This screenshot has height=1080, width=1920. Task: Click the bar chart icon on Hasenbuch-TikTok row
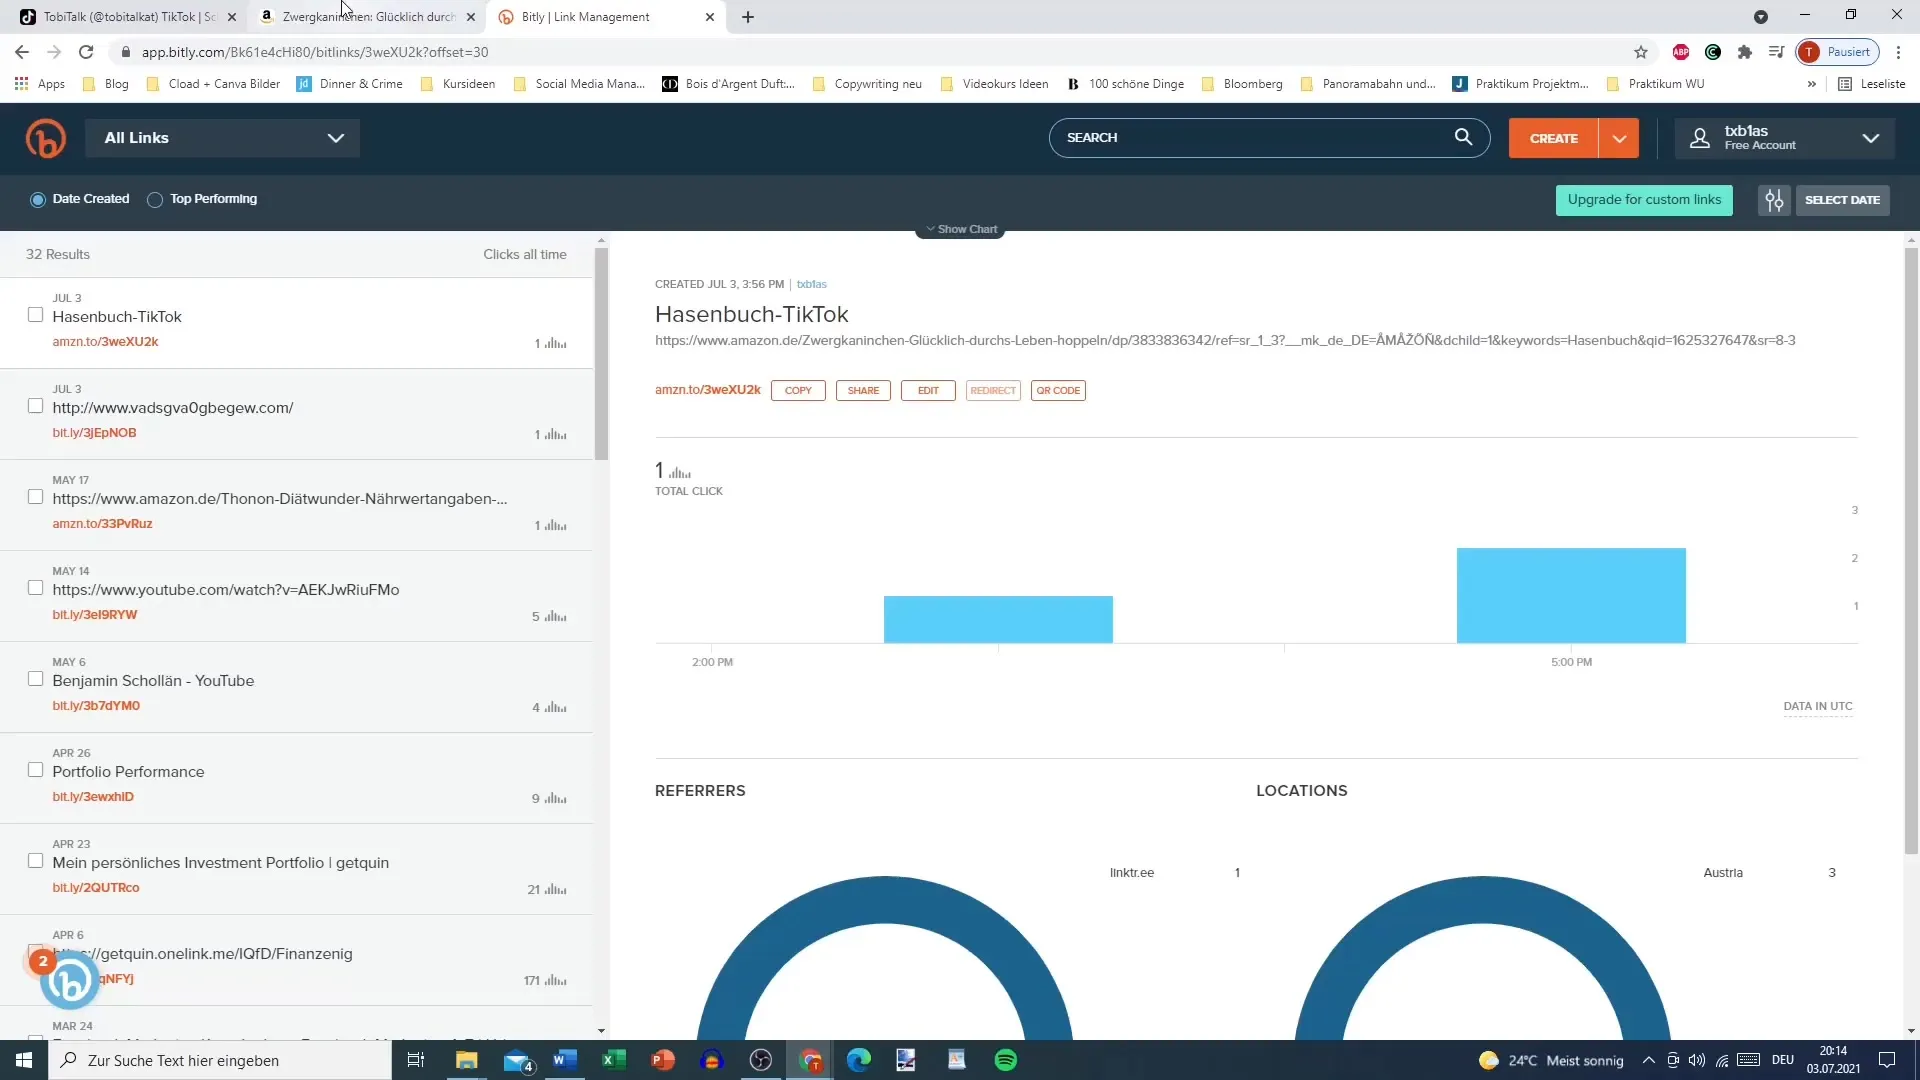556,343
